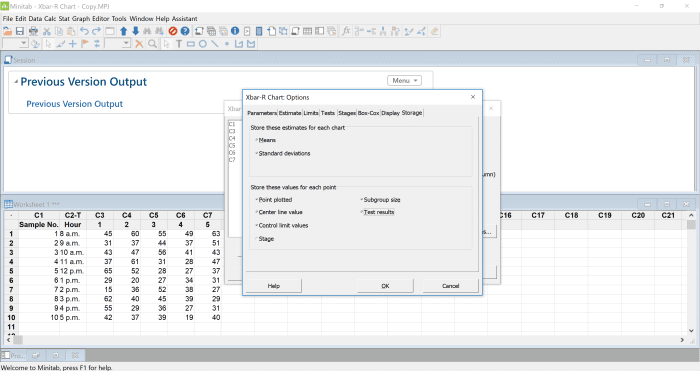Click the blue up arrow Previous Command icon

(x=124, y=31)
